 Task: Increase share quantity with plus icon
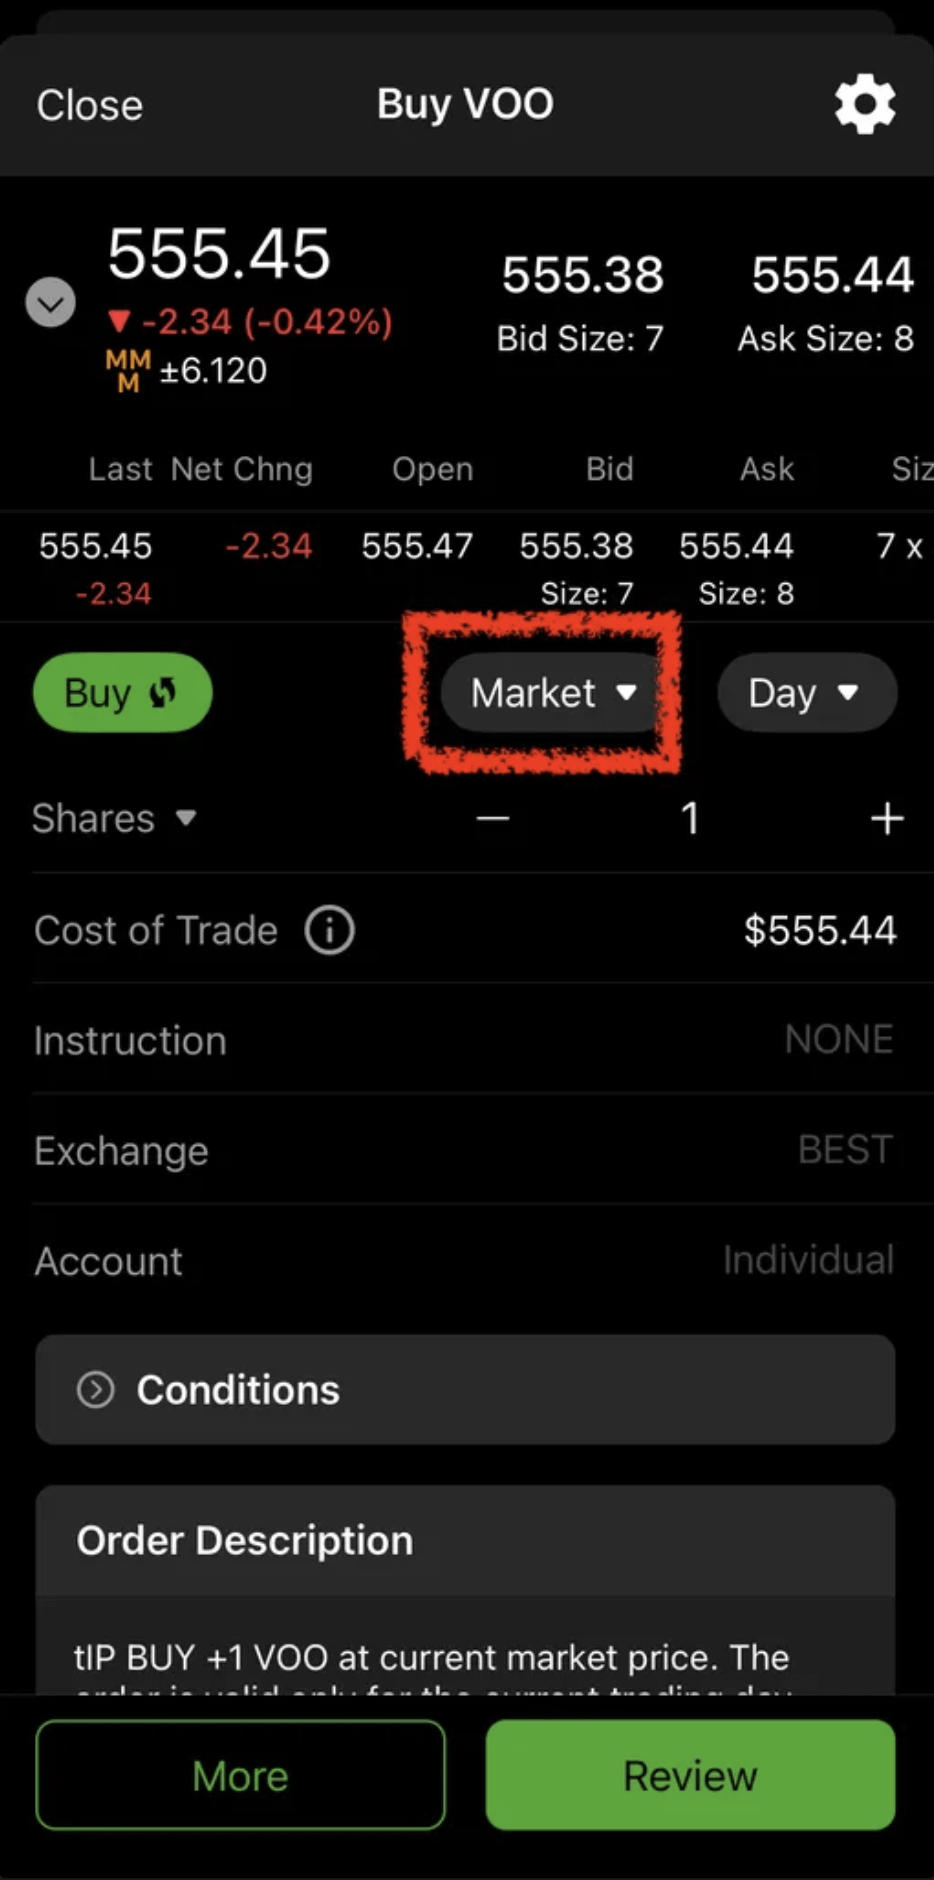[886, 819]
